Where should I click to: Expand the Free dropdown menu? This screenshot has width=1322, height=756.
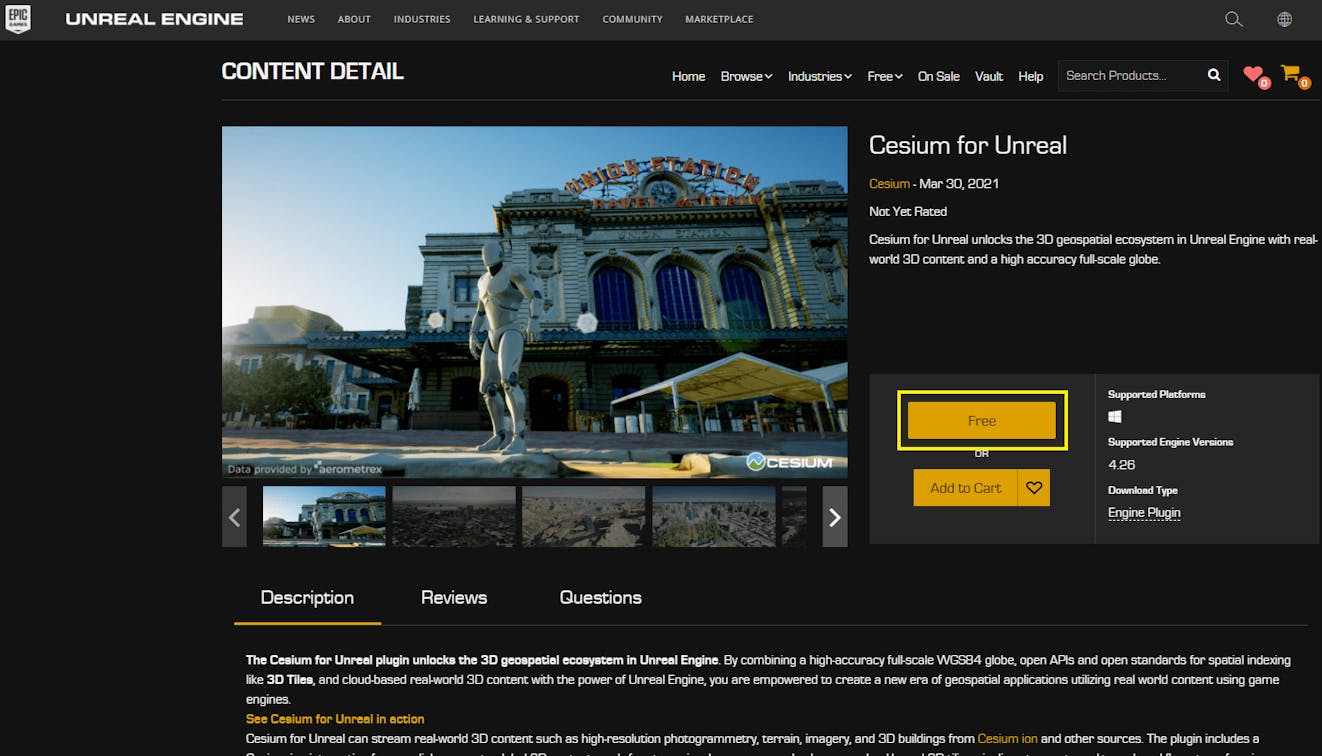(x=883, y=76)
